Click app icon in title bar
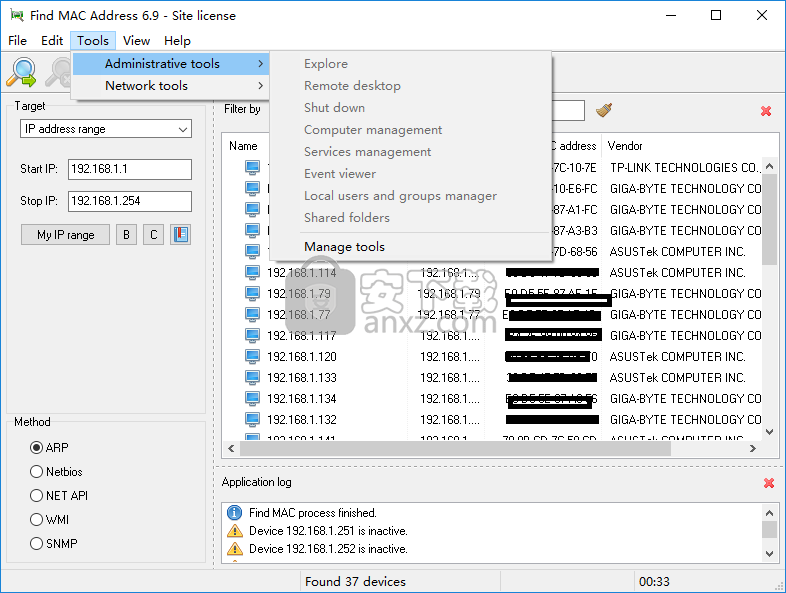This screenshot has height=593, width=786. pyautogui.click(x=17, y=15)
